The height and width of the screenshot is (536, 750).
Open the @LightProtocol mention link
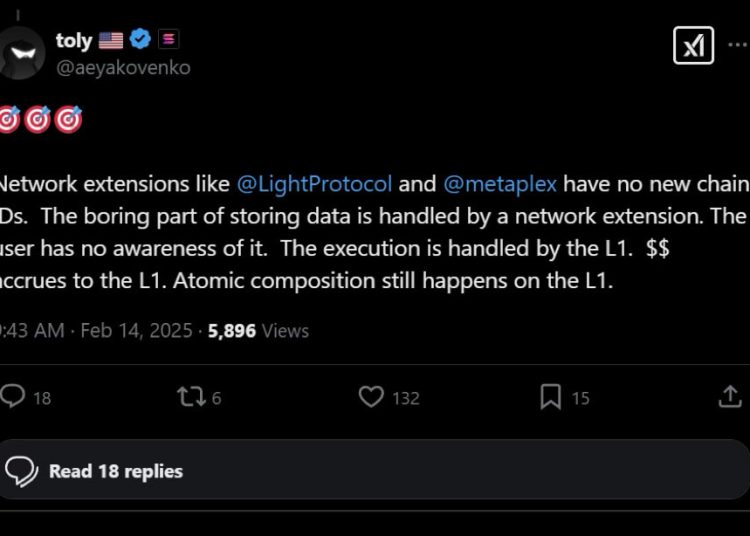(314, 184)
